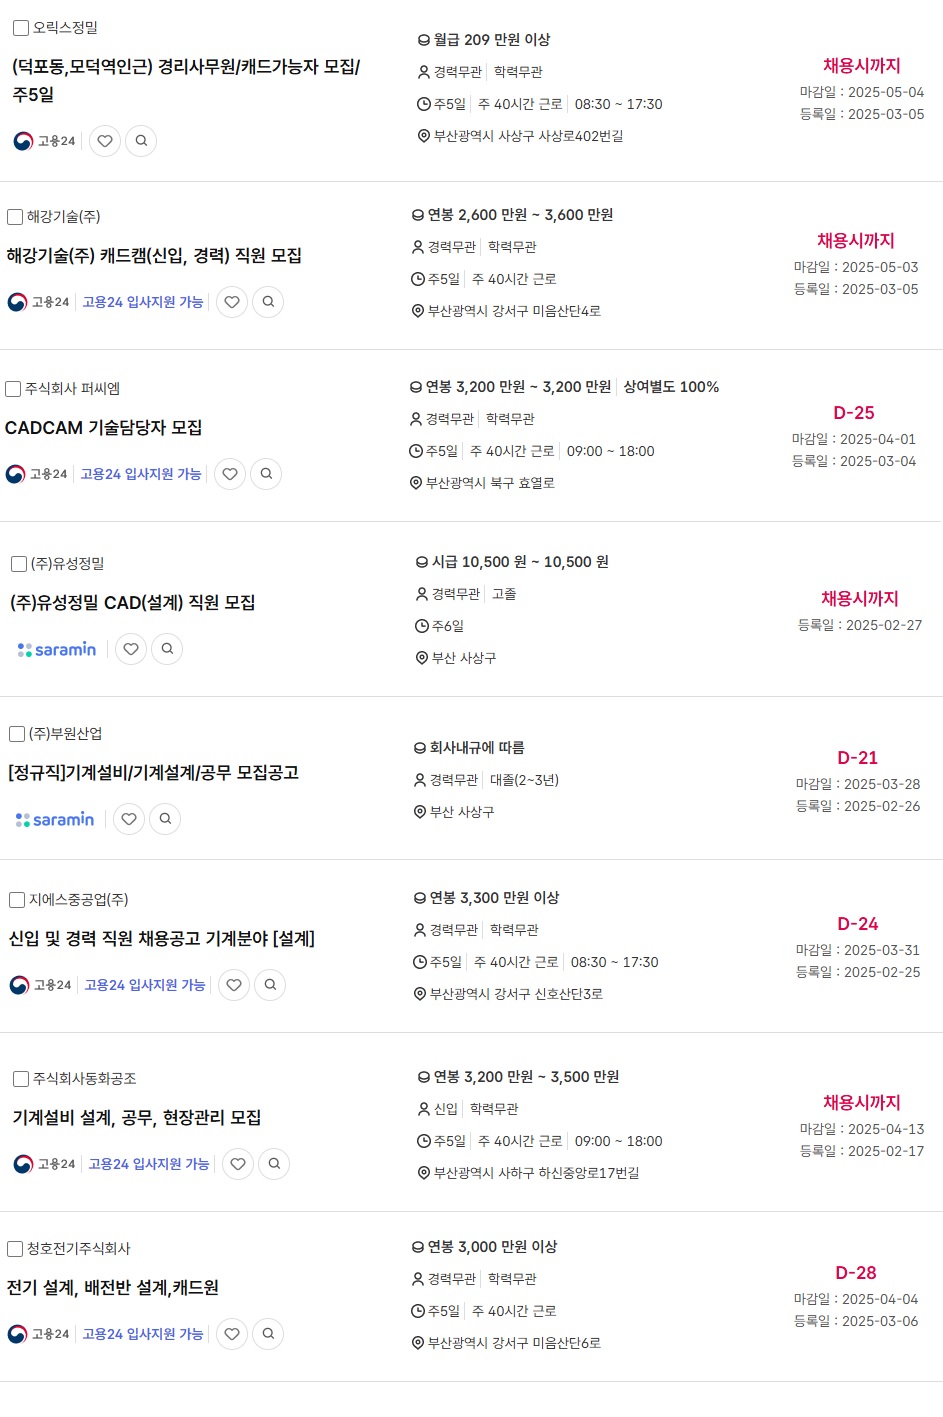Click 고용24 입사지원 가능 on 청호전기 listing

(143, 1334)
